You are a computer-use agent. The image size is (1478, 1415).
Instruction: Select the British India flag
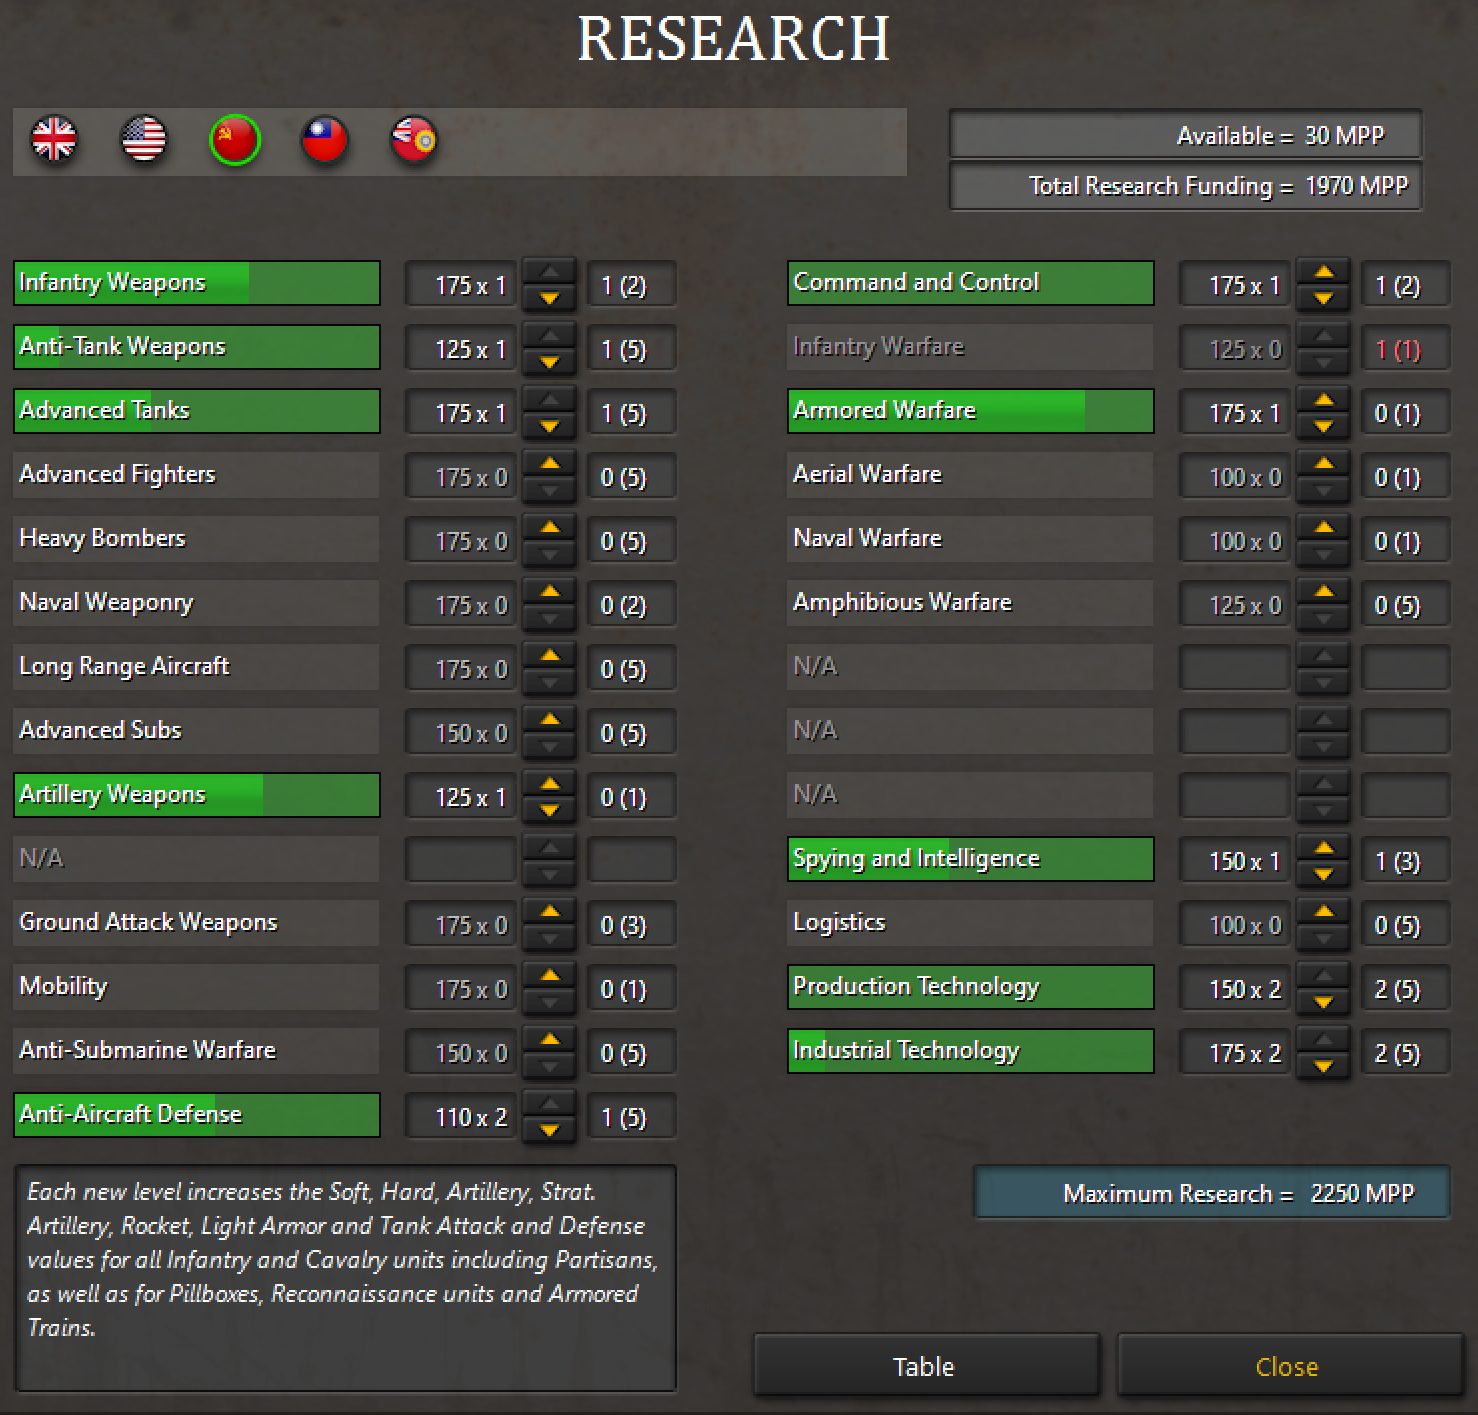click(x=414, y=141)
